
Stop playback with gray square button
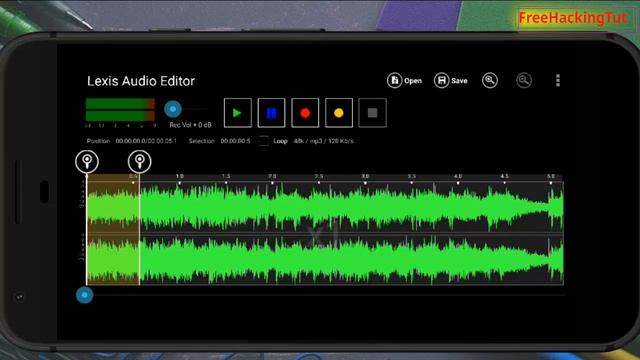pyautogui.click(x=372, y=113)
